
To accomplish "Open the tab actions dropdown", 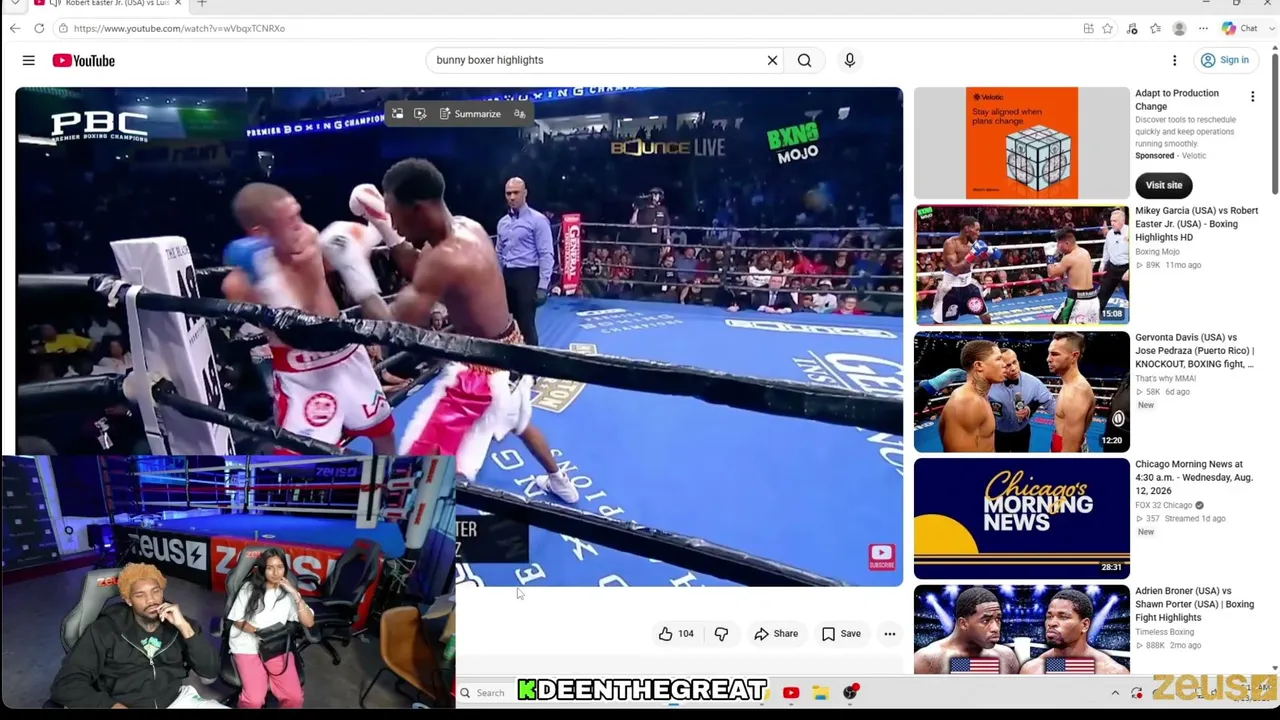I will tap(15, 4).
